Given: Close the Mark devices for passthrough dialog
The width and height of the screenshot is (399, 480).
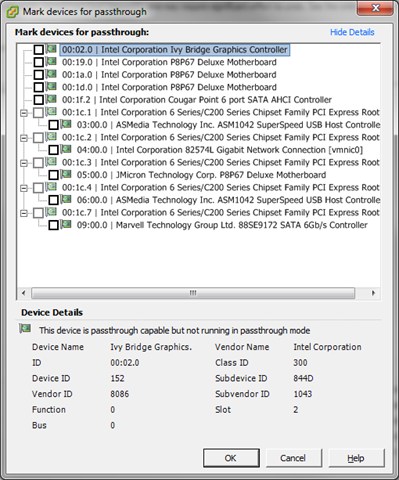Looking at the screenshot, I should point(375,8).
